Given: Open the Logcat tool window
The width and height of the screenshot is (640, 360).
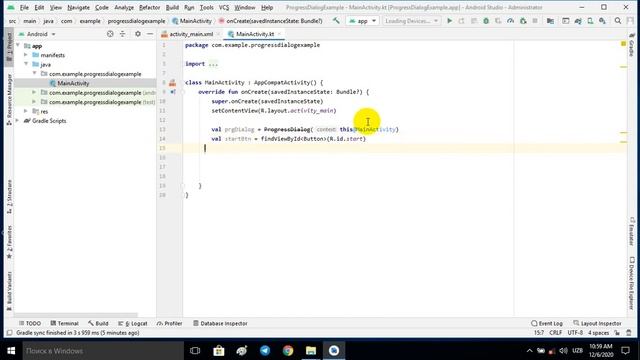Looking at the screenshot, I should pos(133,323).
